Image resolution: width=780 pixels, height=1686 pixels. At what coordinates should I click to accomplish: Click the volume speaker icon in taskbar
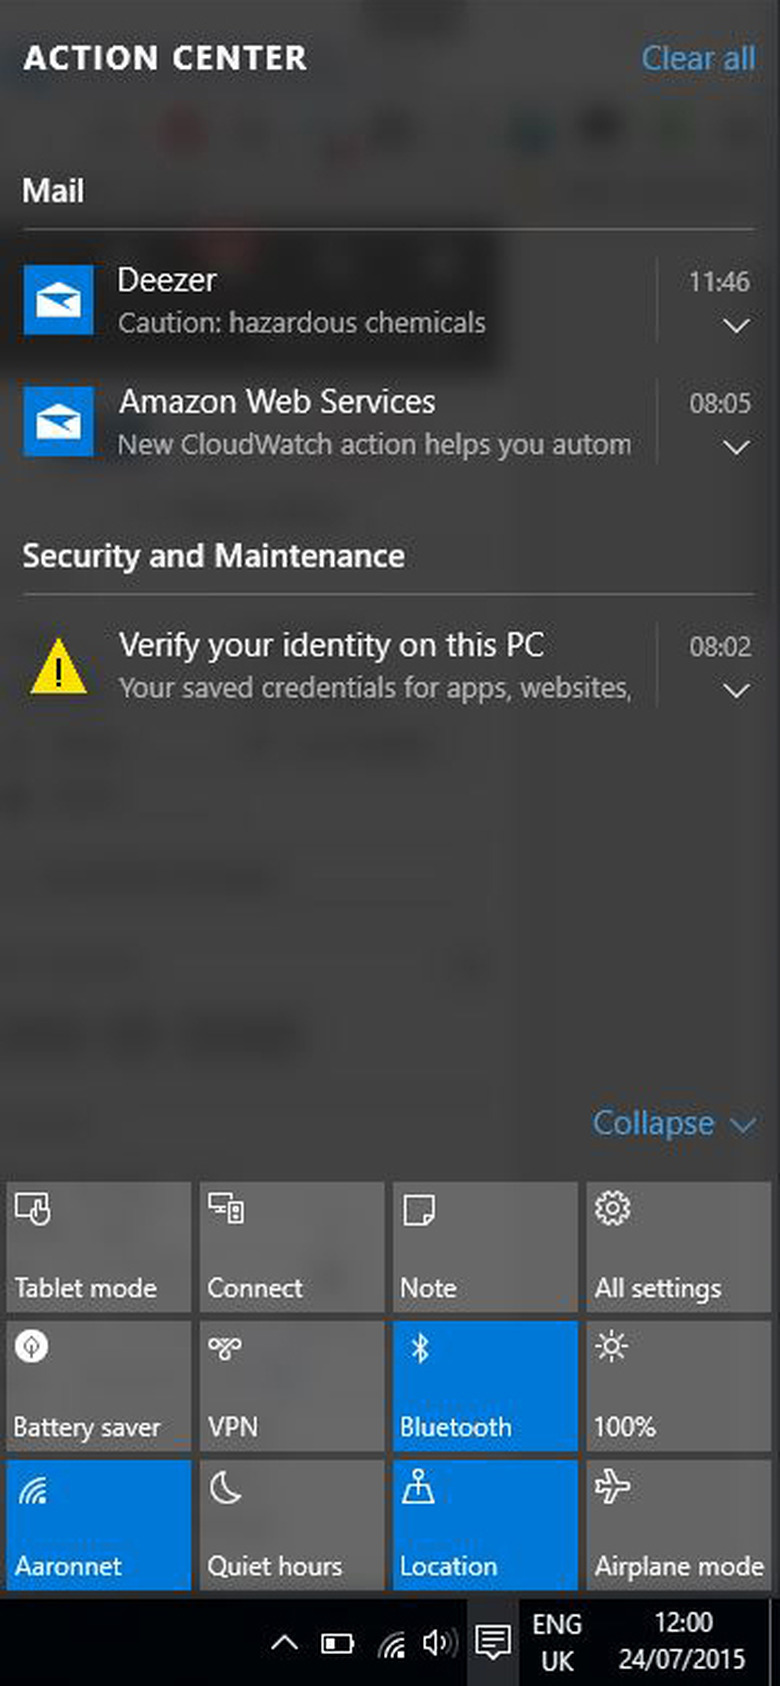(x=440, y=1642)
